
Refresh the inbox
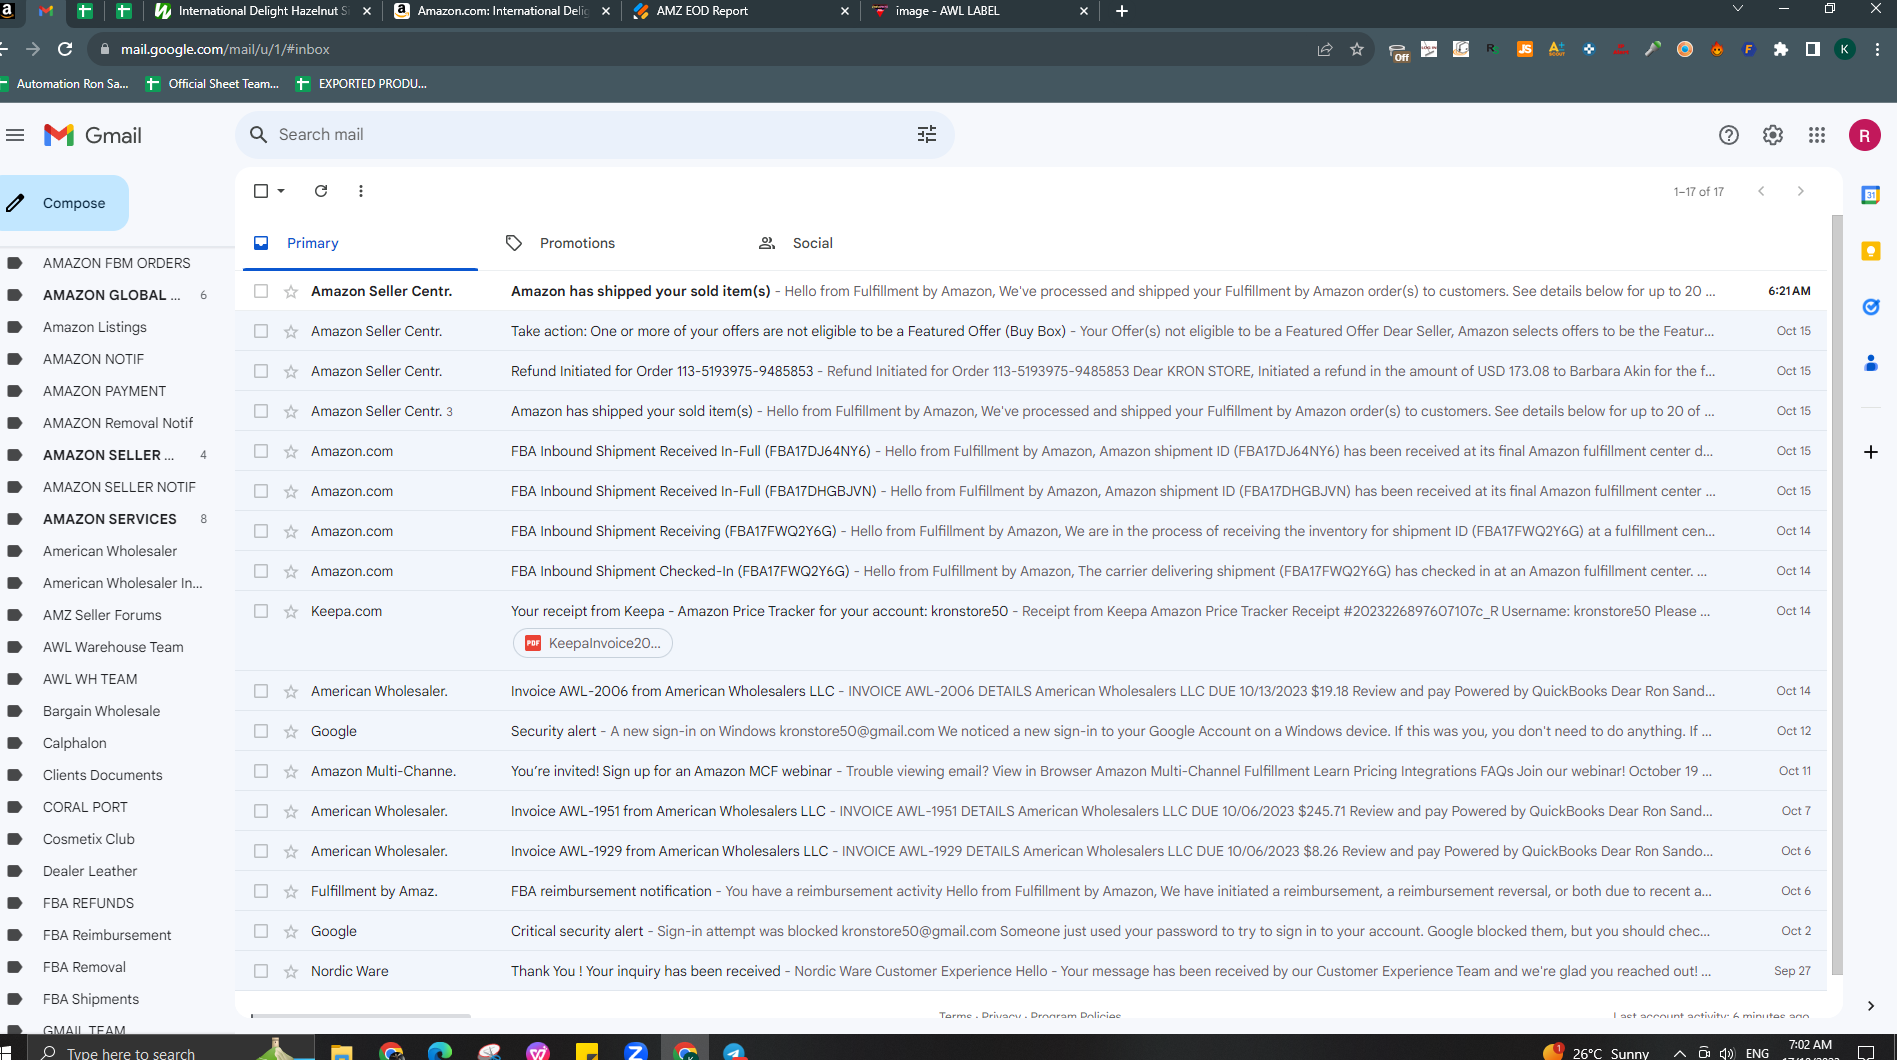click(321, 191)
